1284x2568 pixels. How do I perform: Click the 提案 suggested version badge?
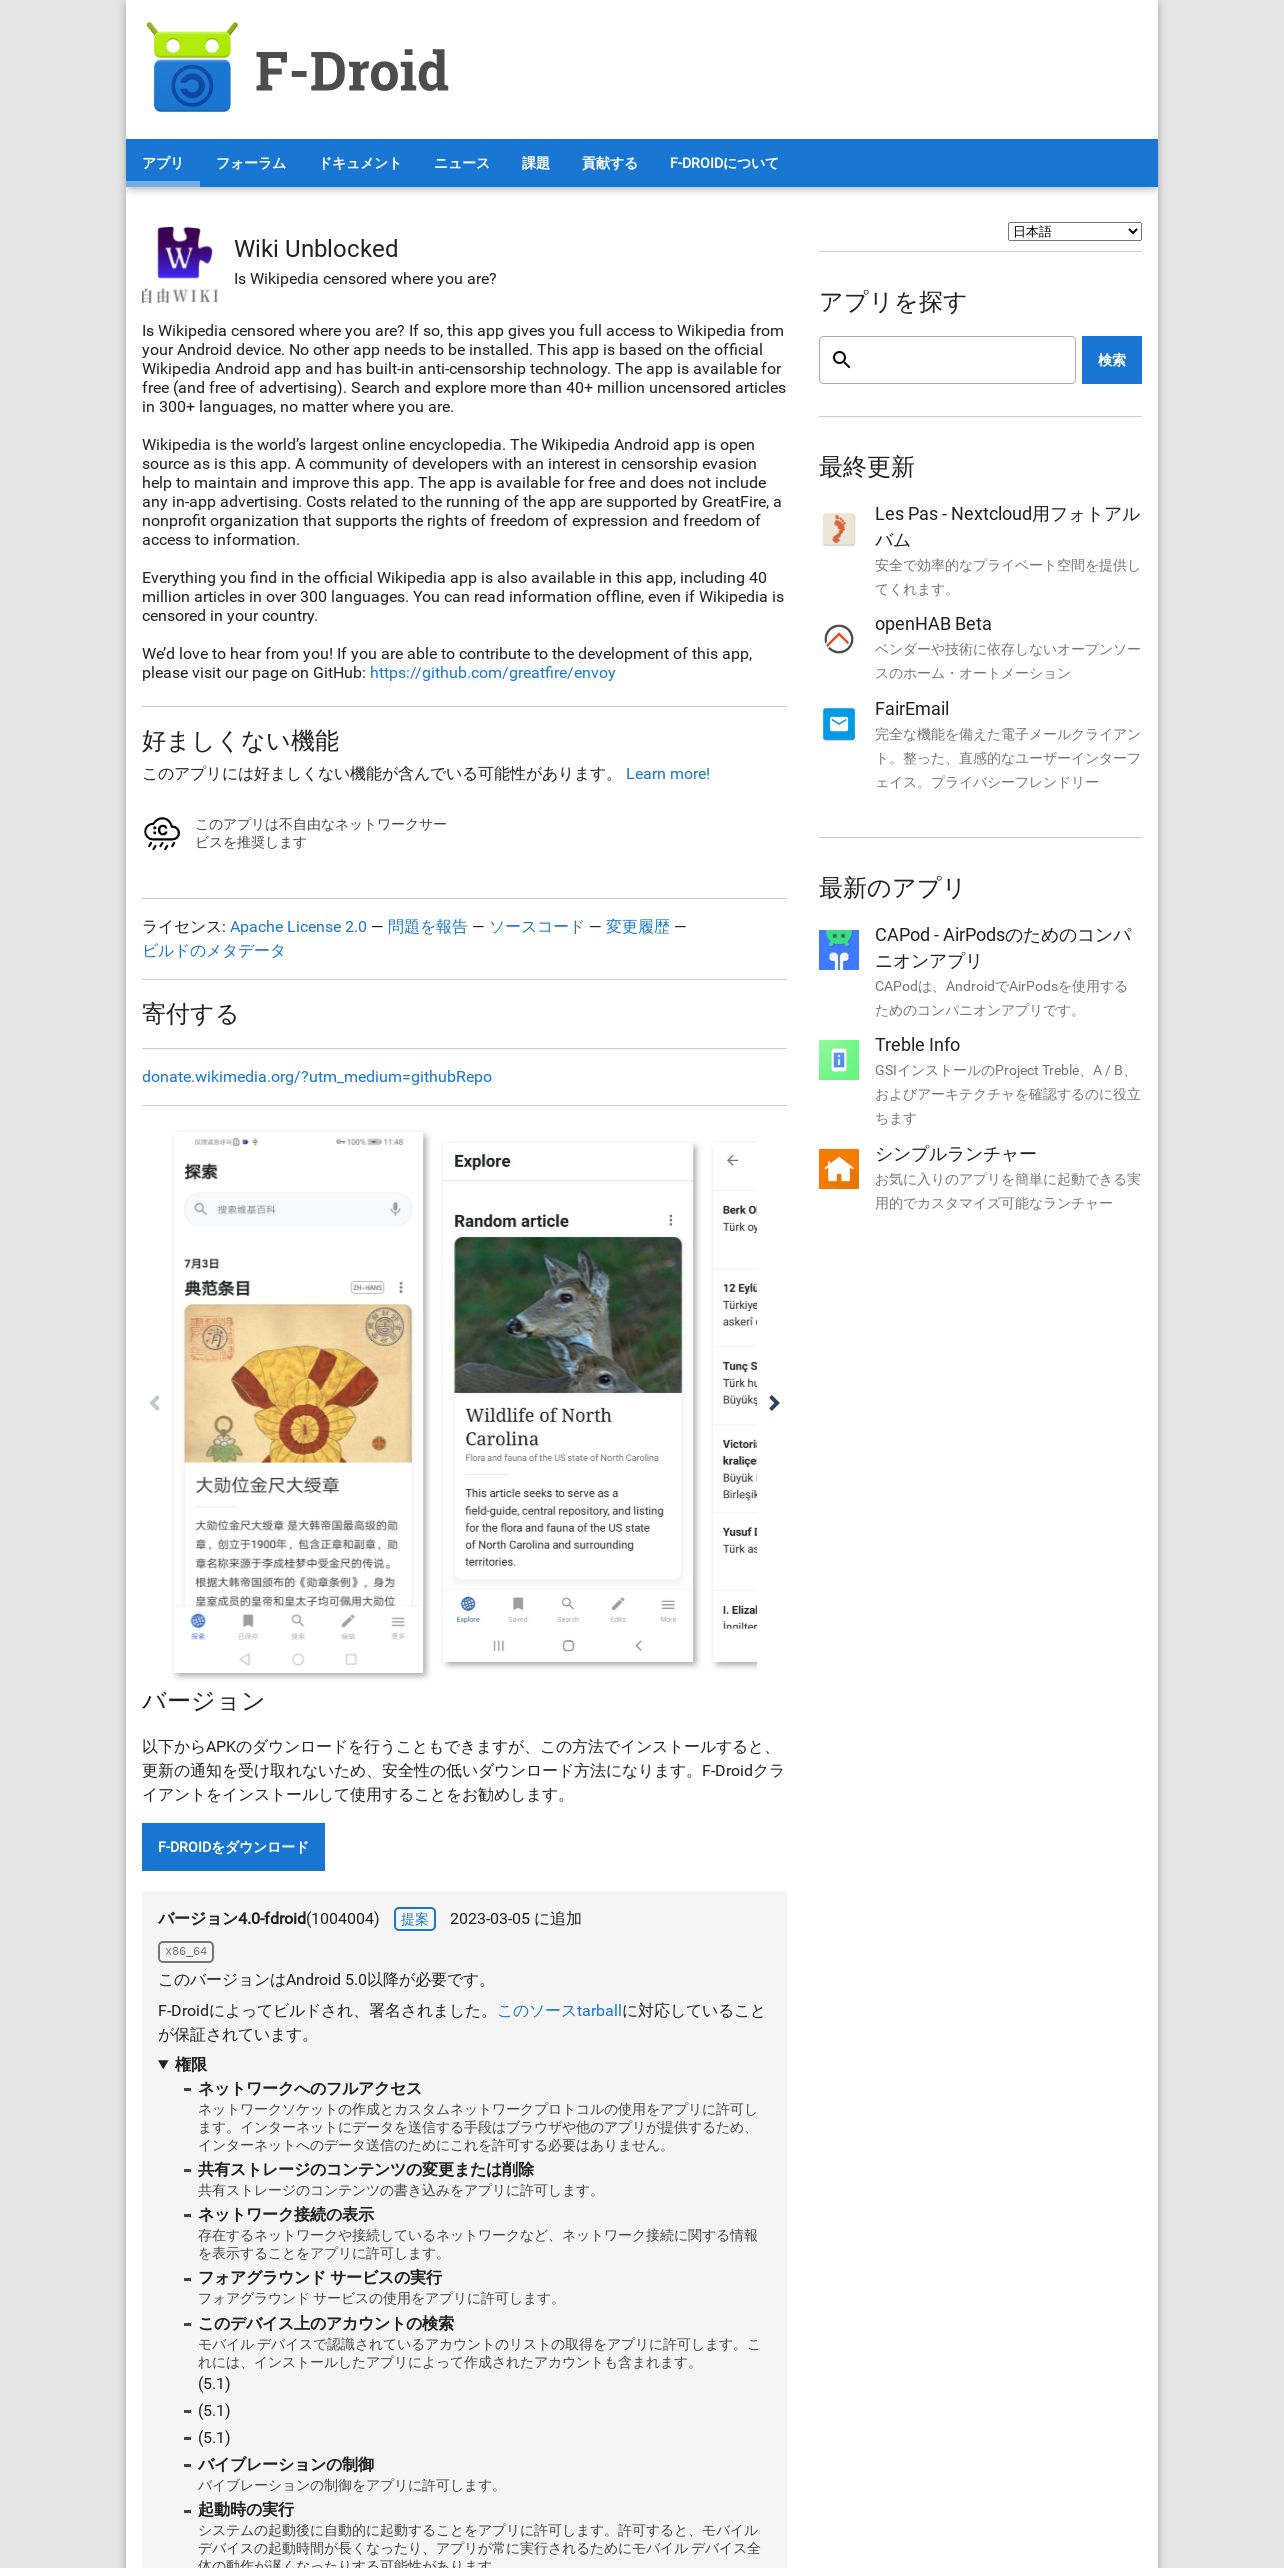click(x=415, y=1919)
